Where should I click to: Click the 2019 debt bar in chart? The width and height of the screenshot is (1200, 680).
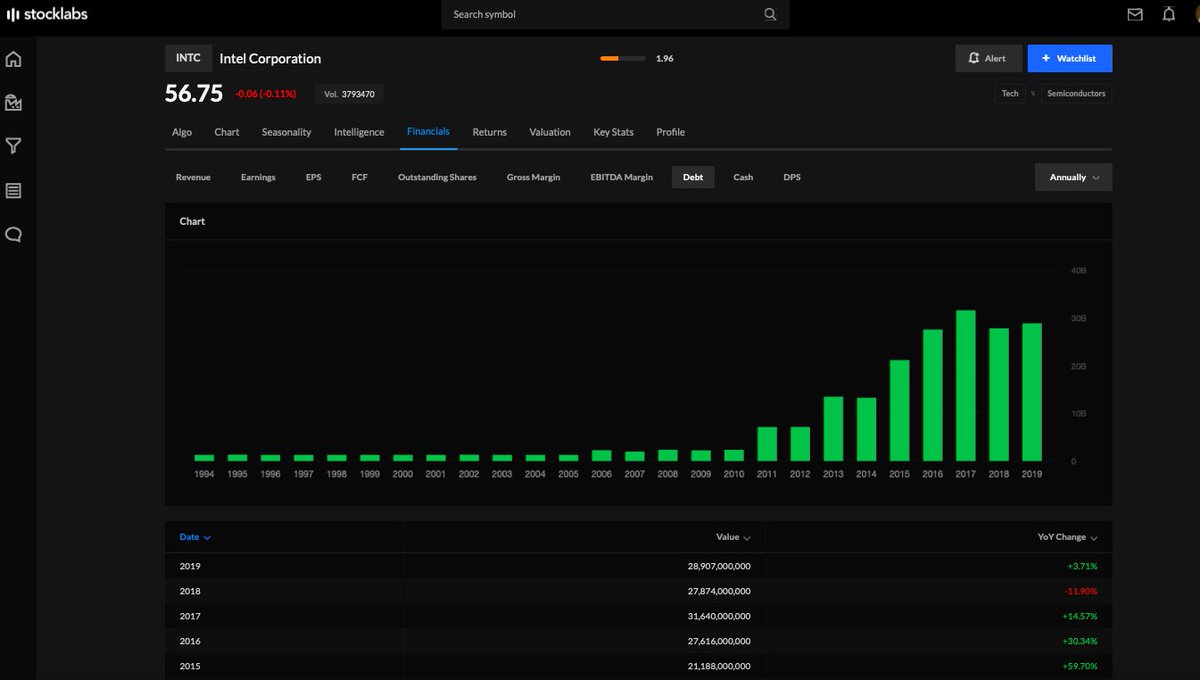click(1032, 391)
